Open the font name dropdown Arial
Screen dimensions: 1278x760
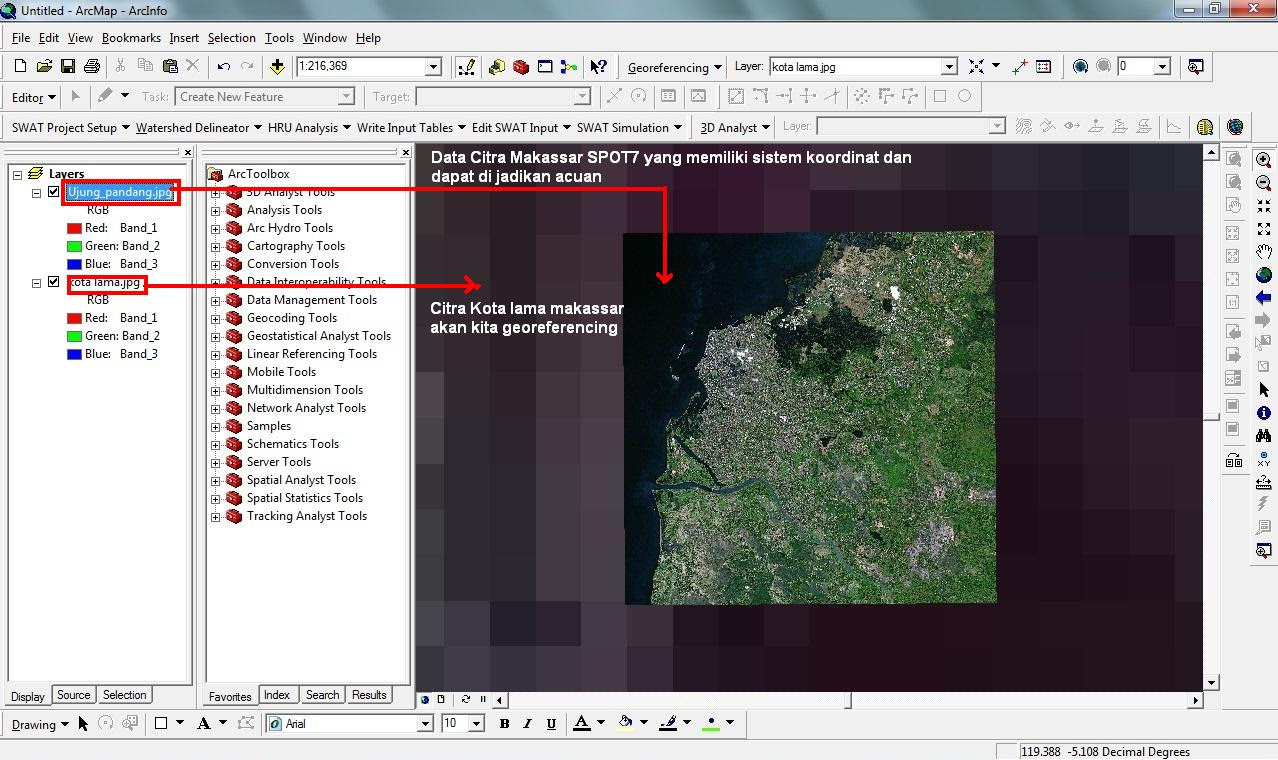[x=425, y=723]
